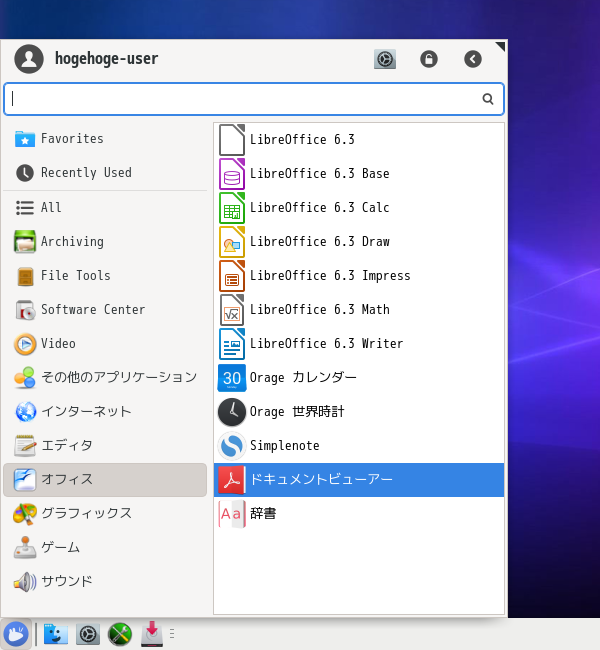Image resolution: width=600 pixels, height=650 pixels.
Task: Open LibreOffice 6.3 Base database icon
Action: pyautogui.click(x=232, y=174)
